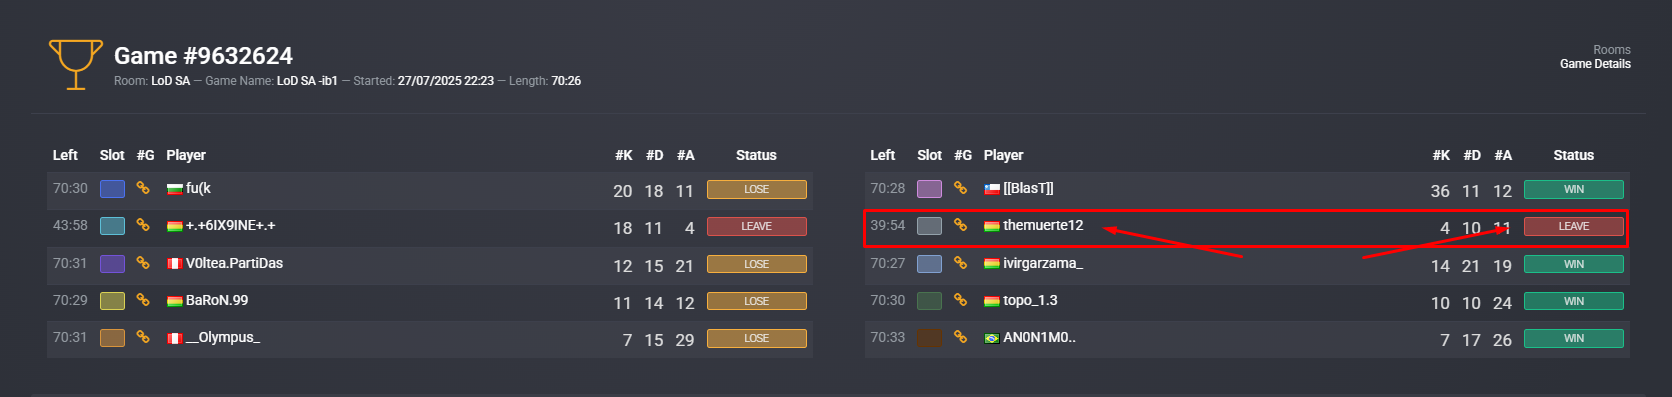
Task: Click the #K column header in right table
Action: [1441, 155]
